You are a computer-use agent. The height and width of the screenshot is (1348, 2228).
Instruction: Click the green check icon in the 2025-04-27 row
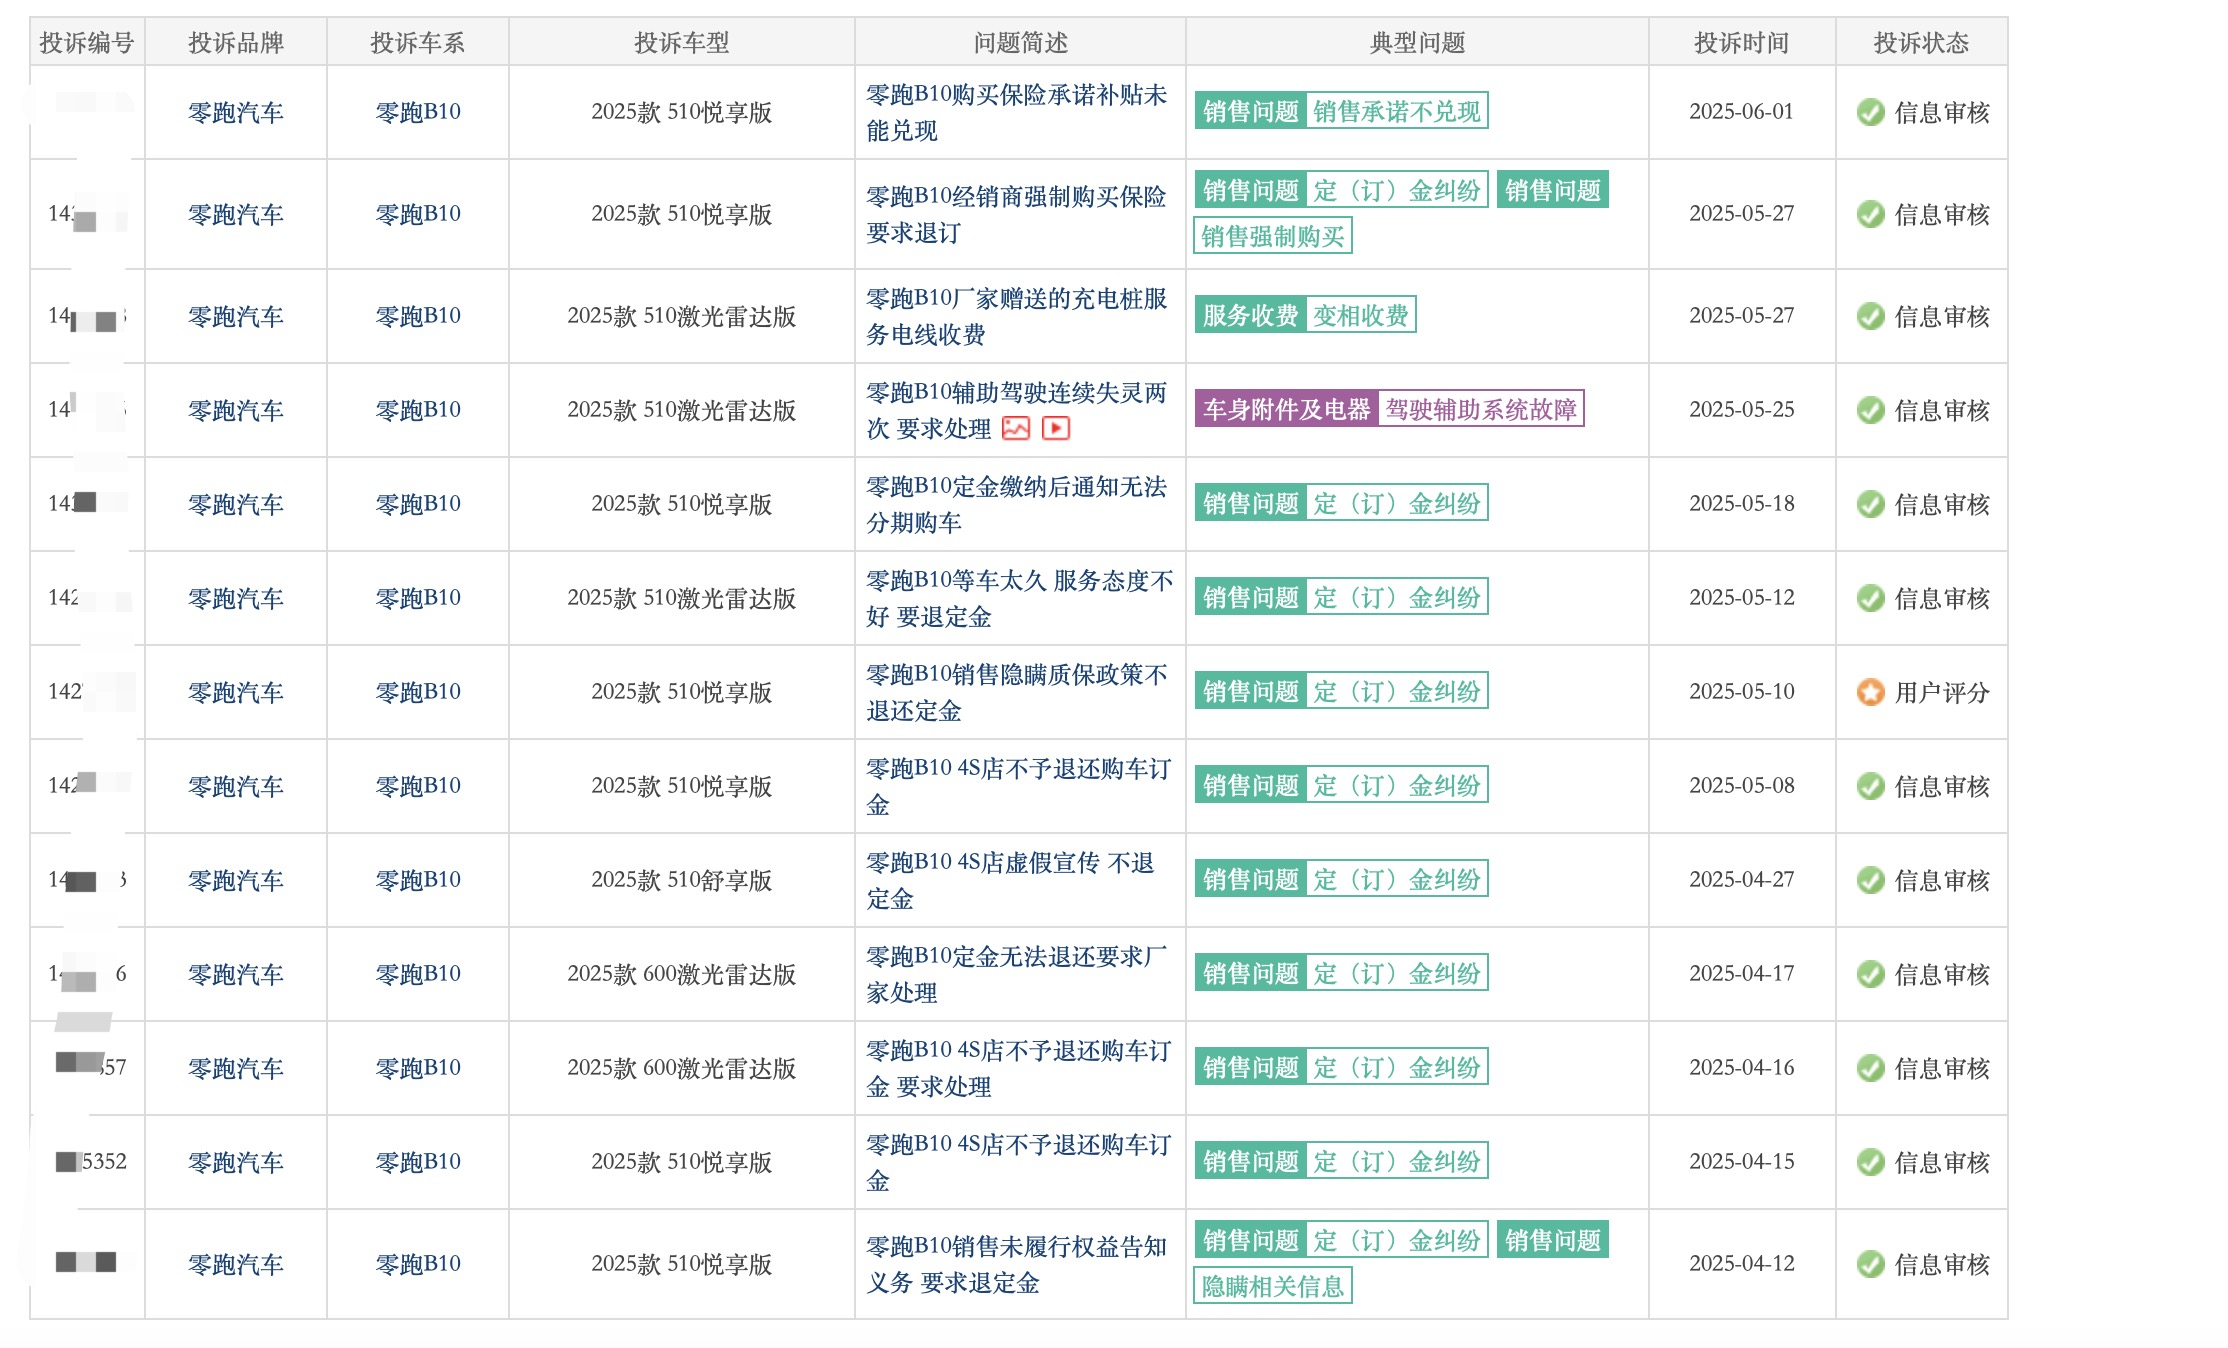[x=1870, y=880]
